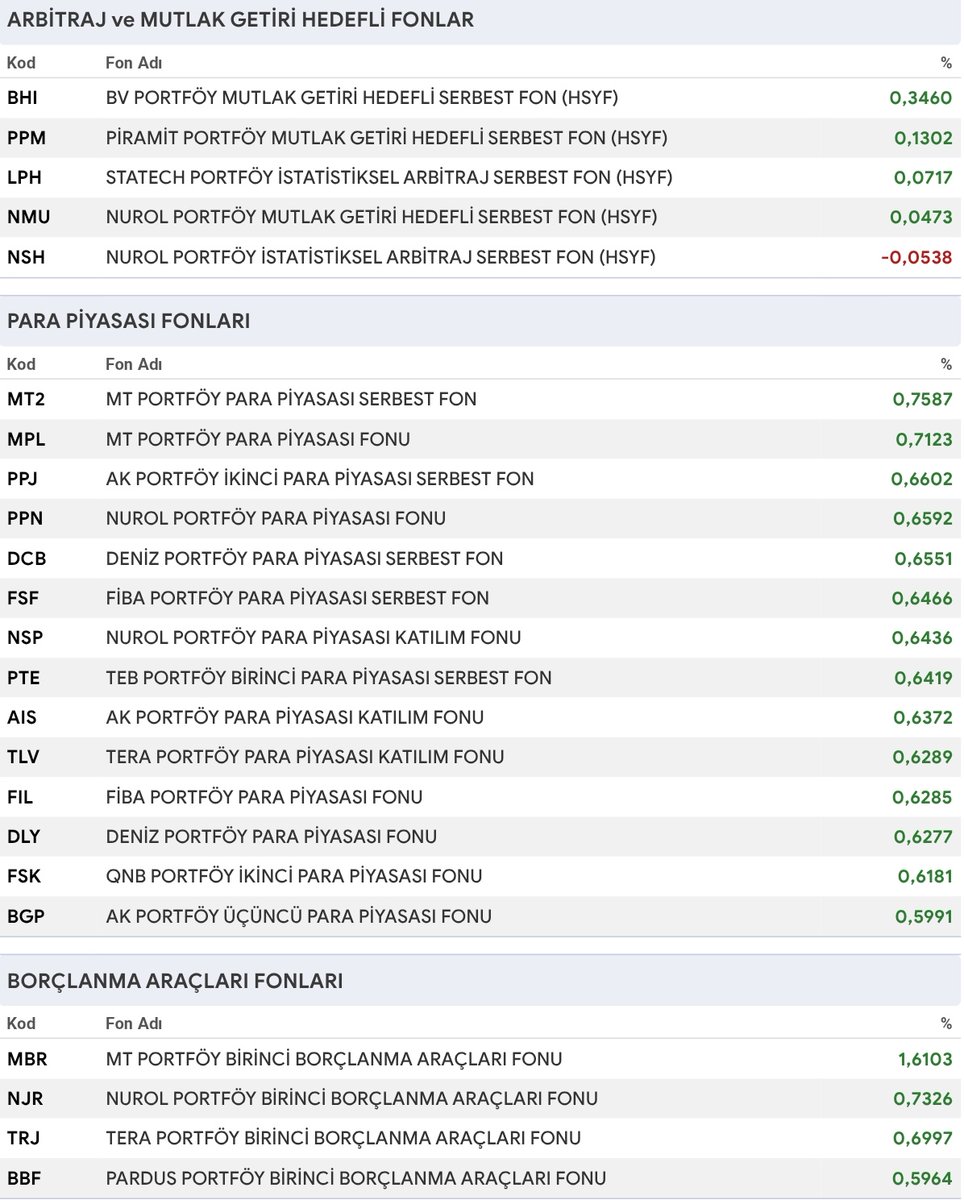This screenshot has height=1200, width=964.
Task: Click the BHI fund code
Action: 24,98
